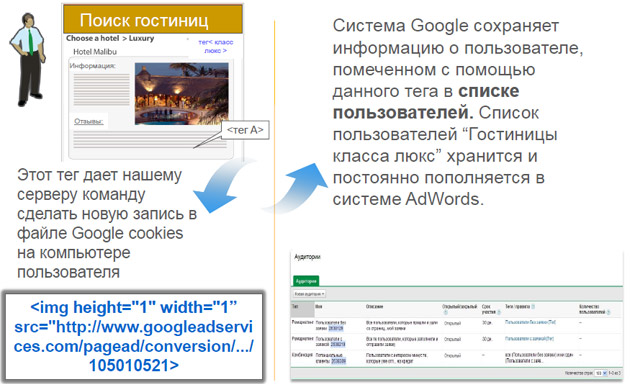Click help icon beside Количество пользователей header
The image size is (630, 384).
(x=608, y=312)
